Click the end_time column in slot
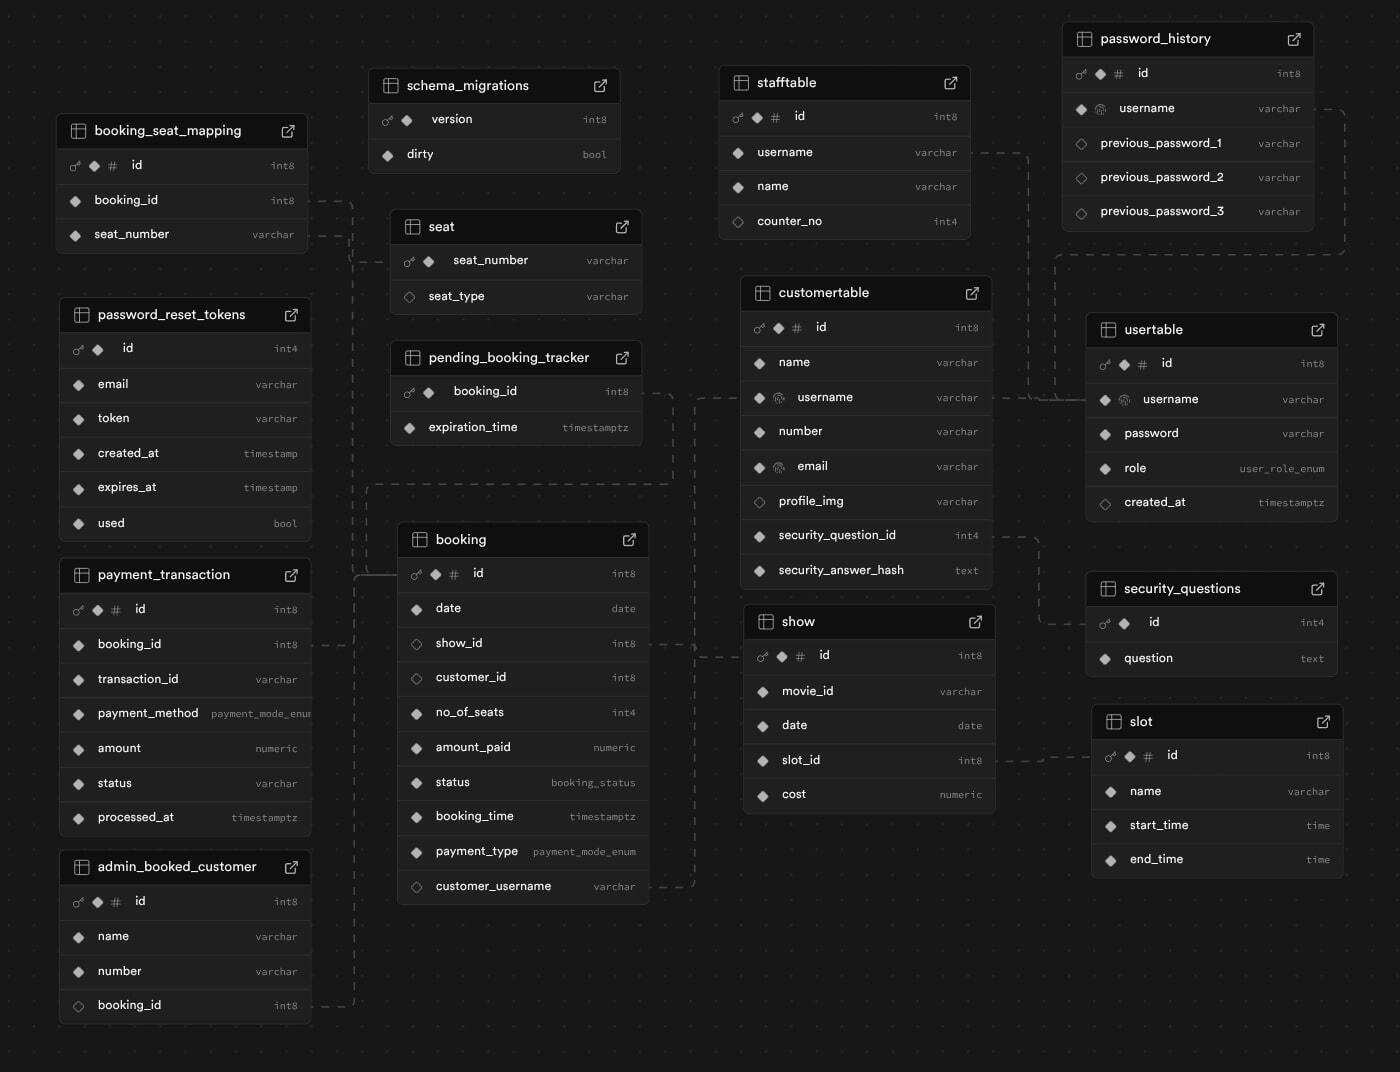This screenshot has height=1072, width=1400. point(1217,860)
